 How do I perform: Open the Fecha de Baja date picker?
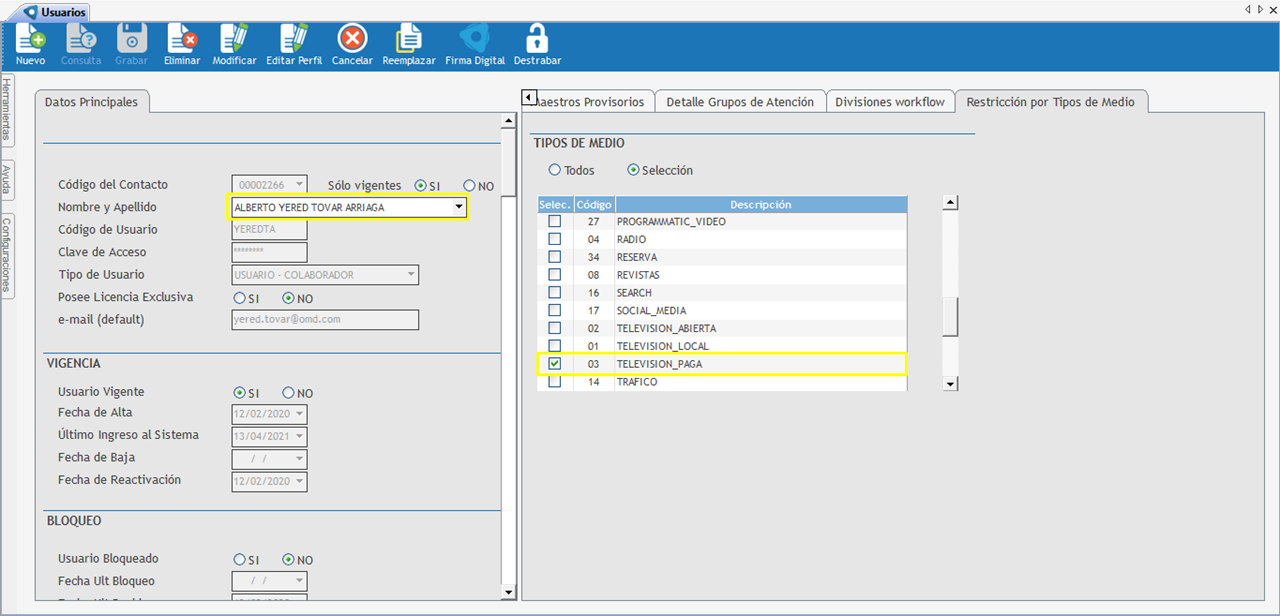[299, 459]
